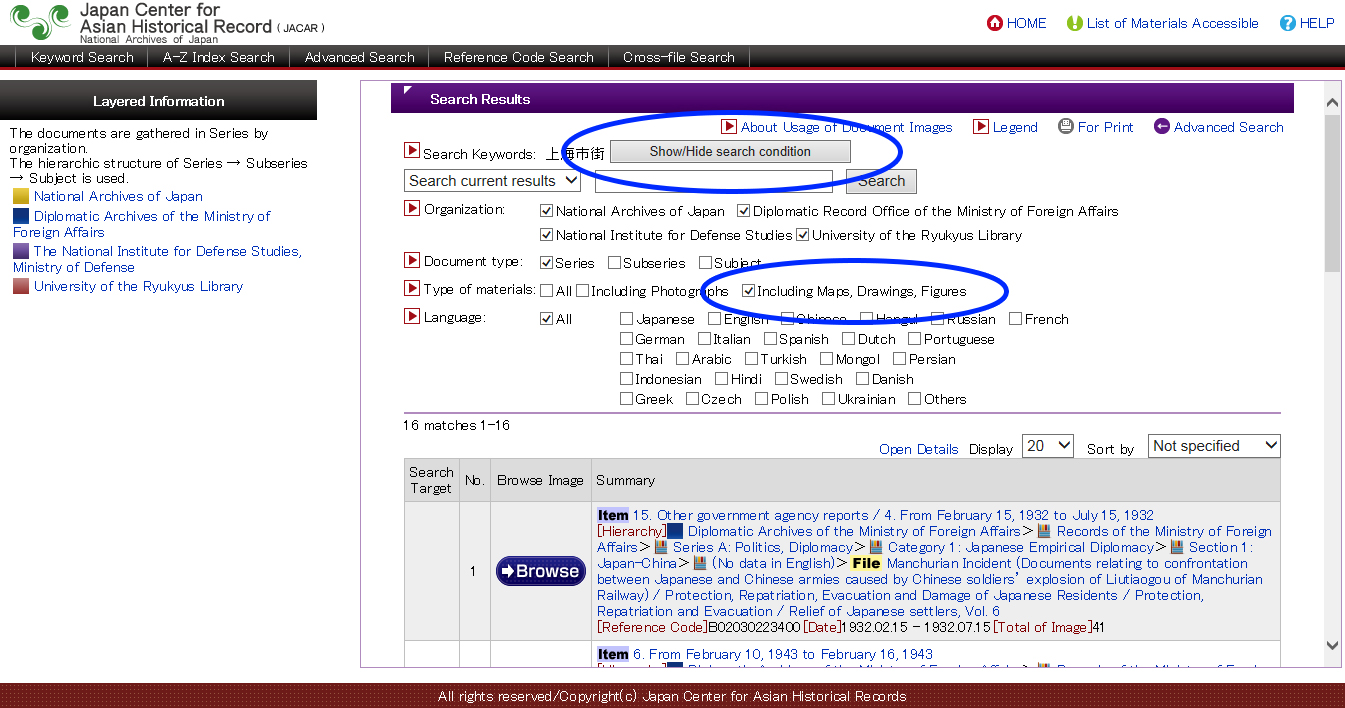Click the HELP question mark icon
The width and height of the screenshot is (1345, 708).
pyautogui.click(x=1288, y=23)
